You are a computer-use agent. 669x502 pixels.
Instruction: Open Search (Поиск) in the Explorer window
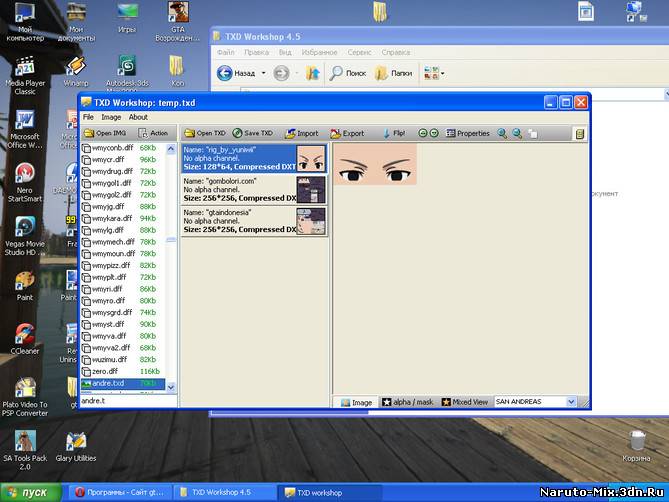tap(348, 73)
